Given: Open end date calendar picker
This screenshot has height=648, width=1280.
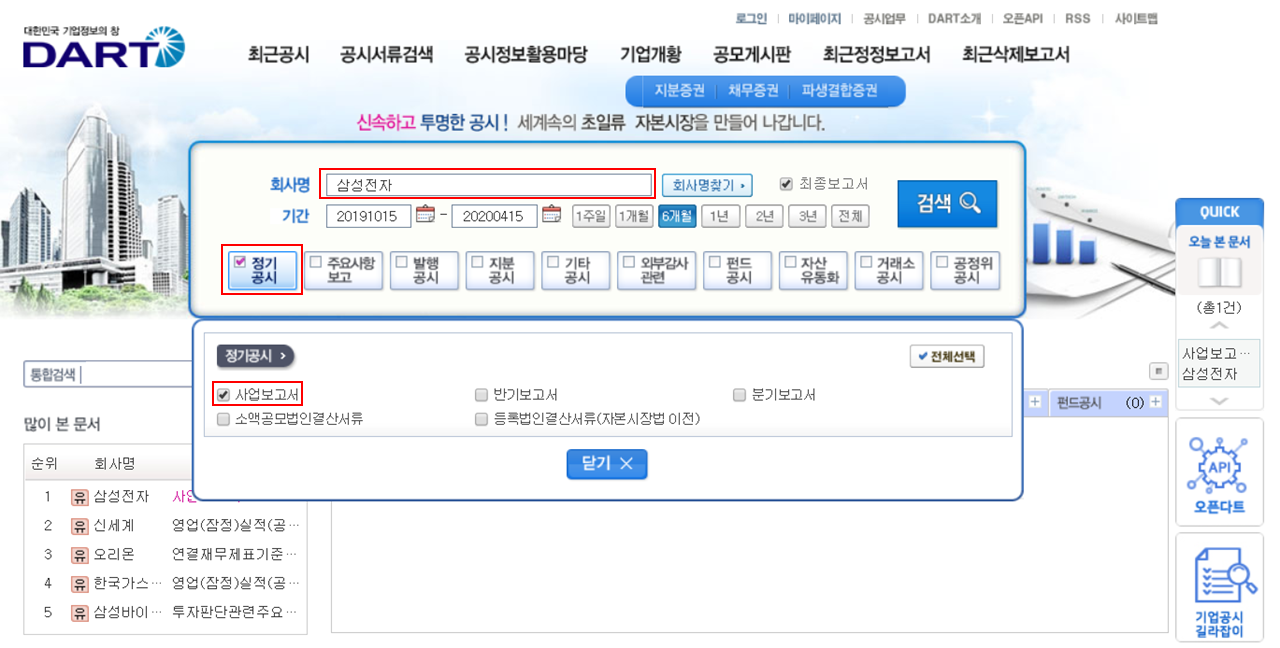Looking at the screenshot, I should tap(551, 215).
